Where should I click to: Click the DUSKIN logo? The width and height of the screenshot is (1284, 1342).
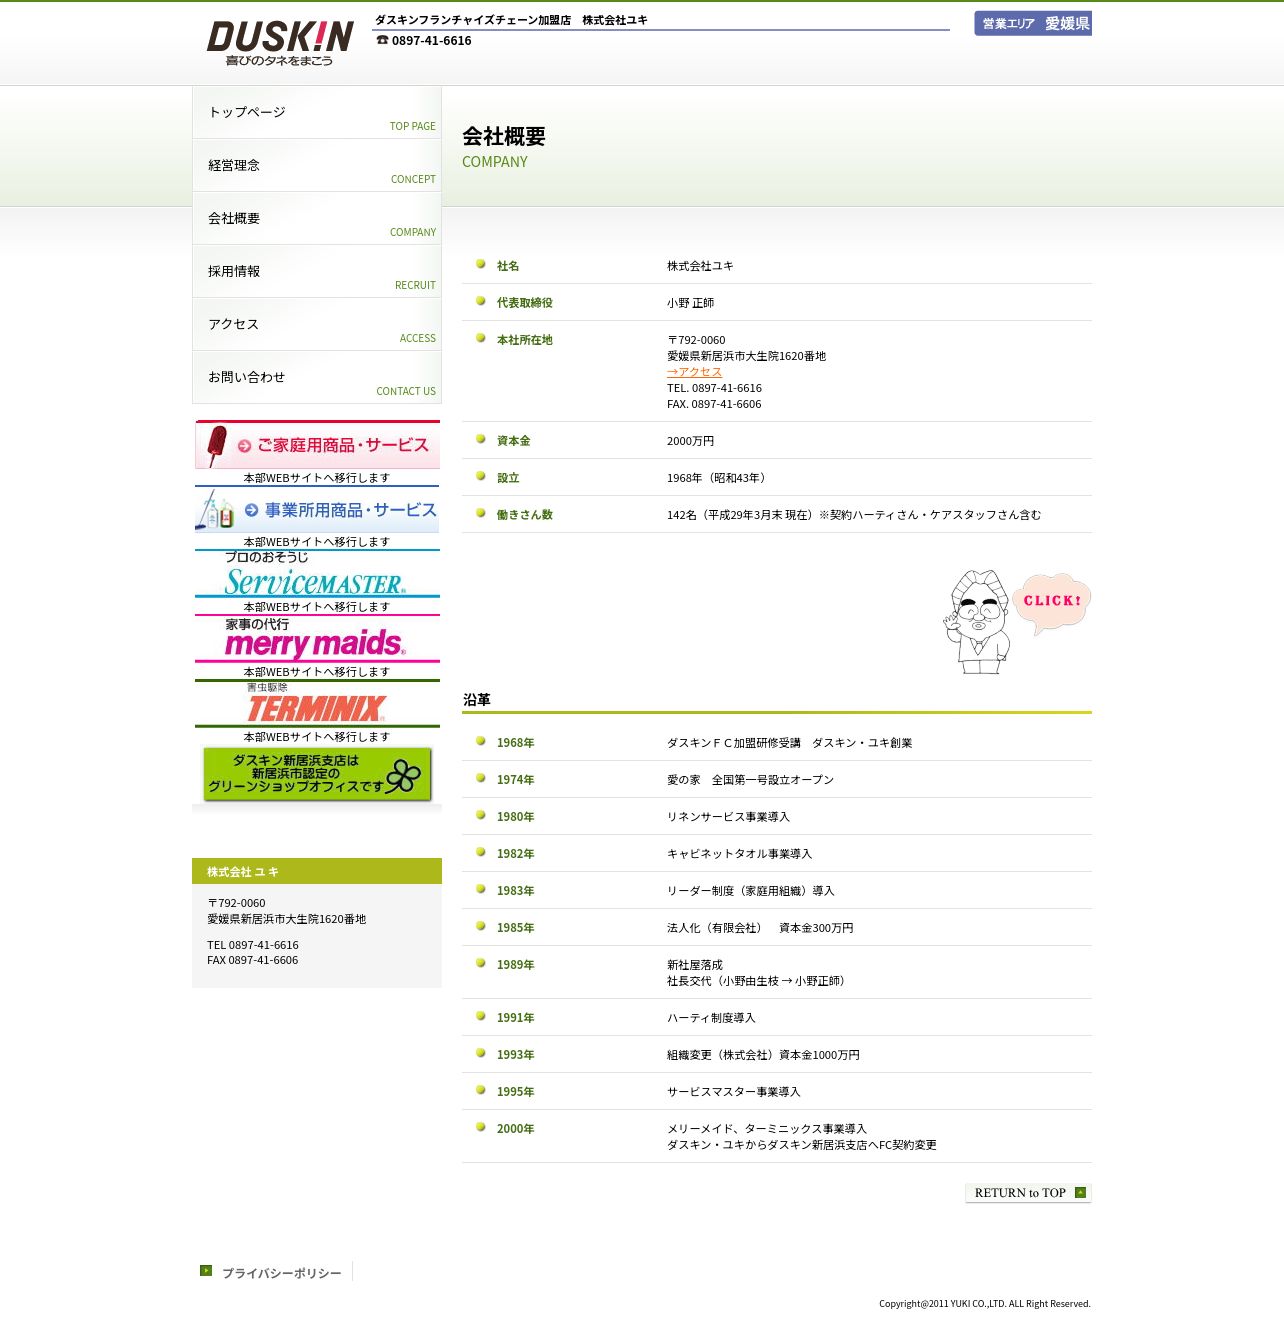tap(280, 43)
